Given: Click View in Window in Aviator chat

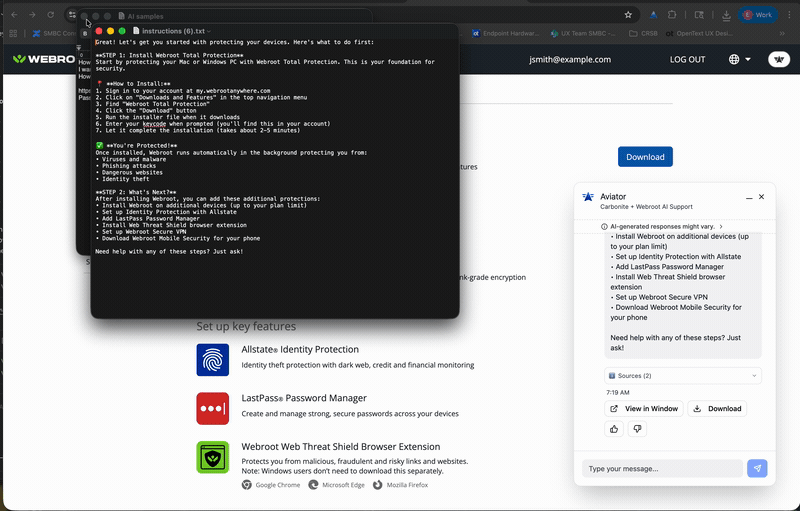Looking at the screenshot, I should [x=644, y=408].
